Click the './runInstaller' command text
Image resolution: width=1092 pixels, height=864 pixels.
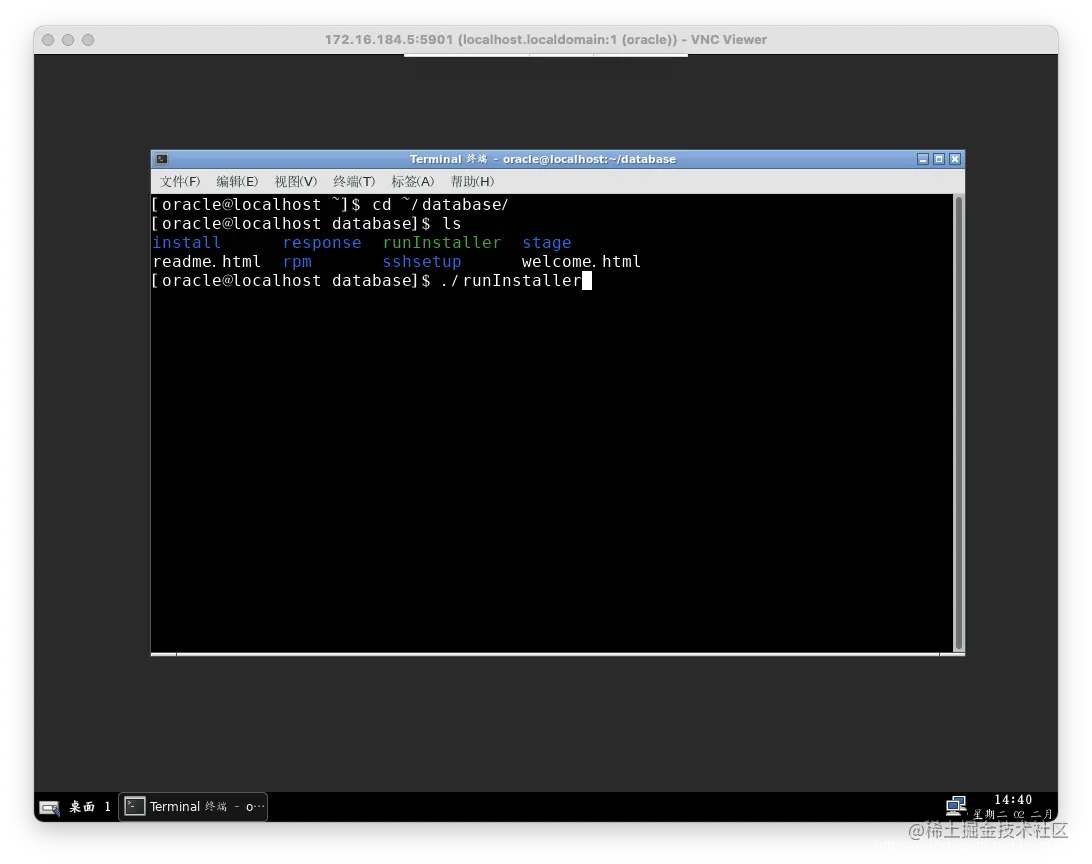(510, 281)
